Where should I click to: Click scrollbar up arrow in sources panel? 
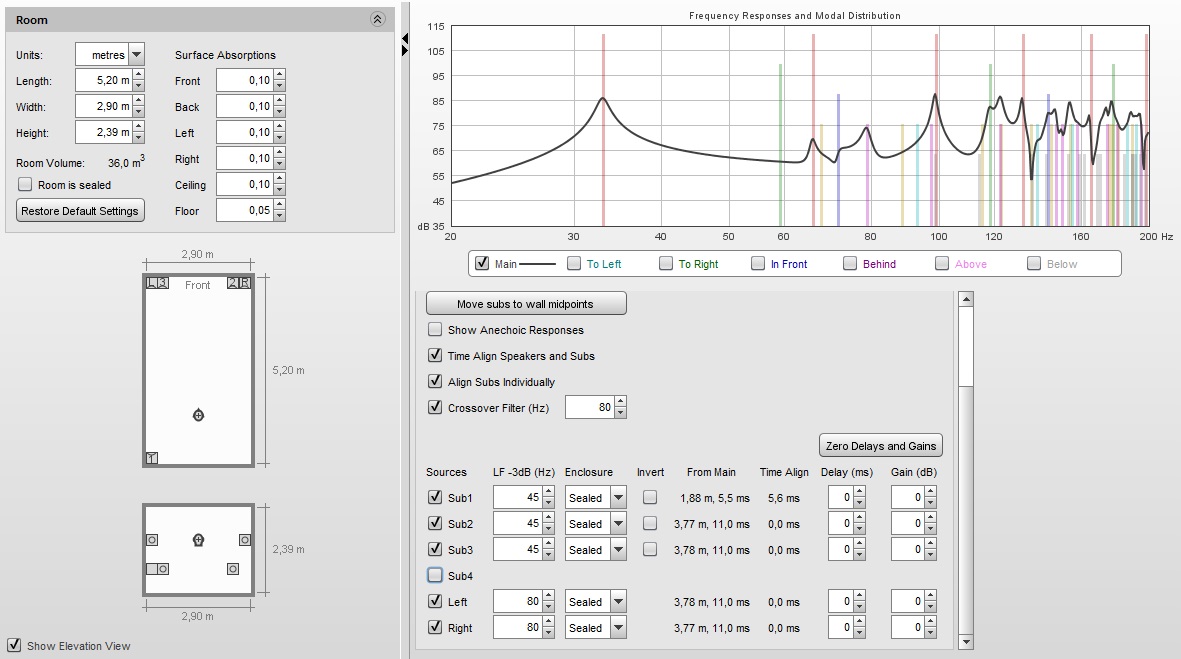point(966,299)
